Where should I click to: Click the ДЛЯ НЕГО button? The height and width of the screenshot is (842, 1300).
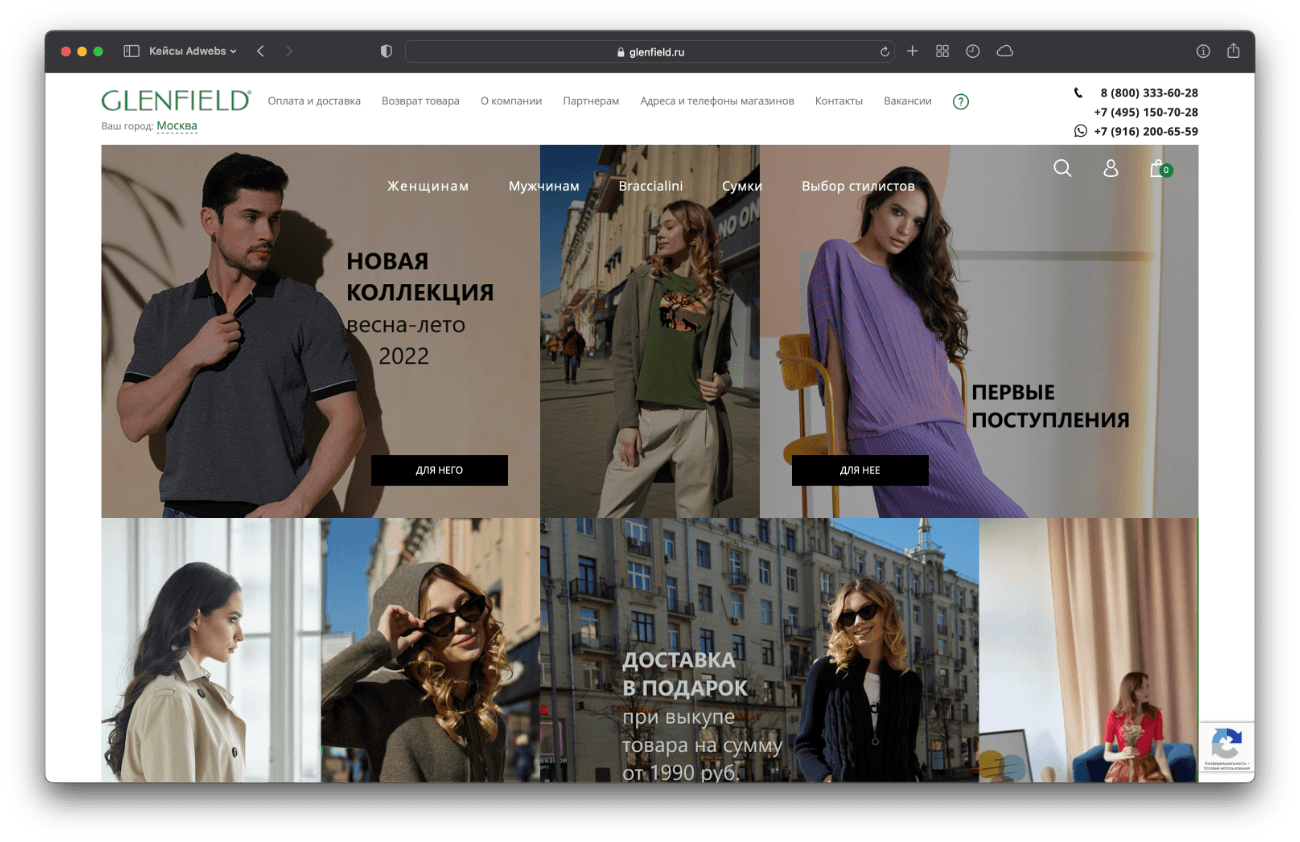pyautogui.click(x=439, y=470)
